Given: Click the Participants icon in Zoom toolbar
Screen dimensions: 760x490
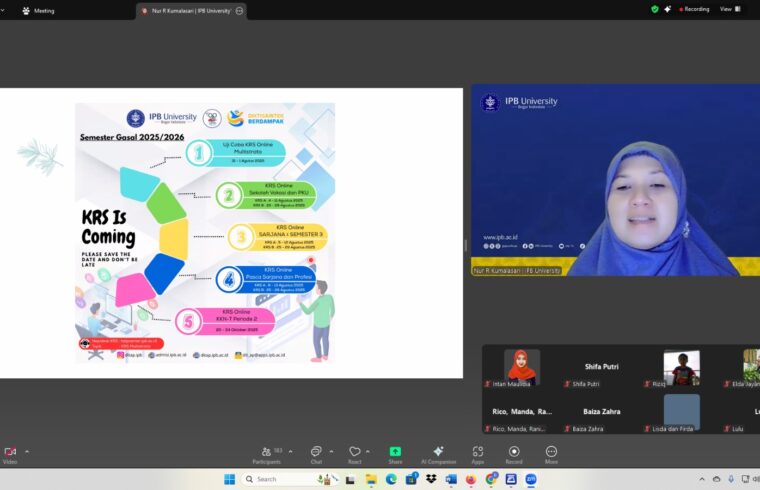Looking at the screenshot, I should coord(265,452).
